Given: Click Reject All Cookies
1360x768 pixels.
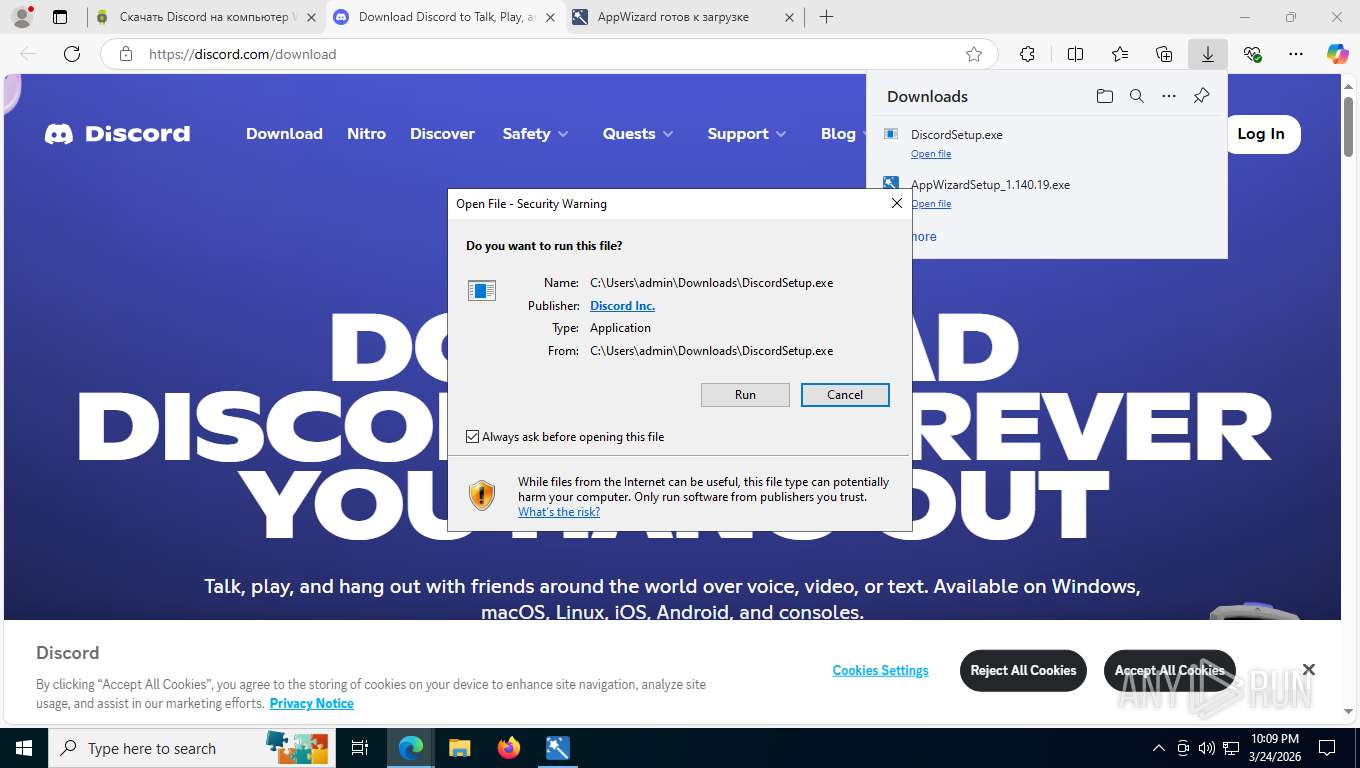Looking at the screenshot, I should (1023, 671).
